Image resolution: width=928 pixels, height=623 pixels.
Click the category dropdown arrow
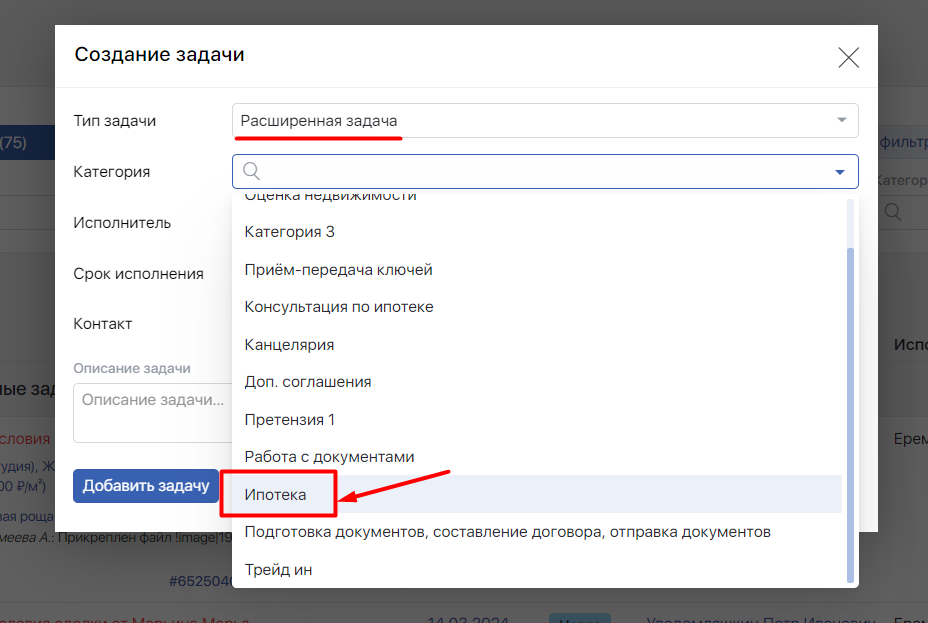840,172
